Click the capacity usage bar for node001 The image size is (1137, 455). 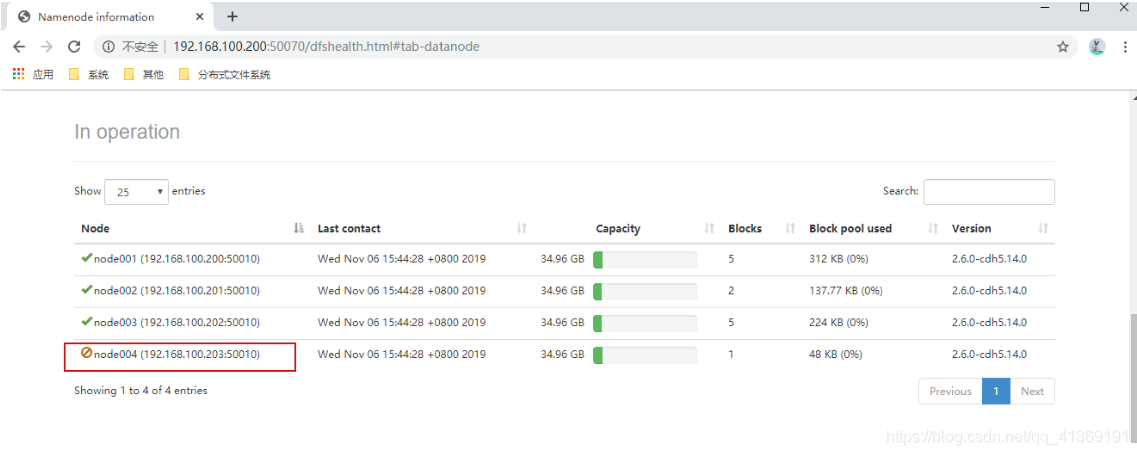[645, 260]
